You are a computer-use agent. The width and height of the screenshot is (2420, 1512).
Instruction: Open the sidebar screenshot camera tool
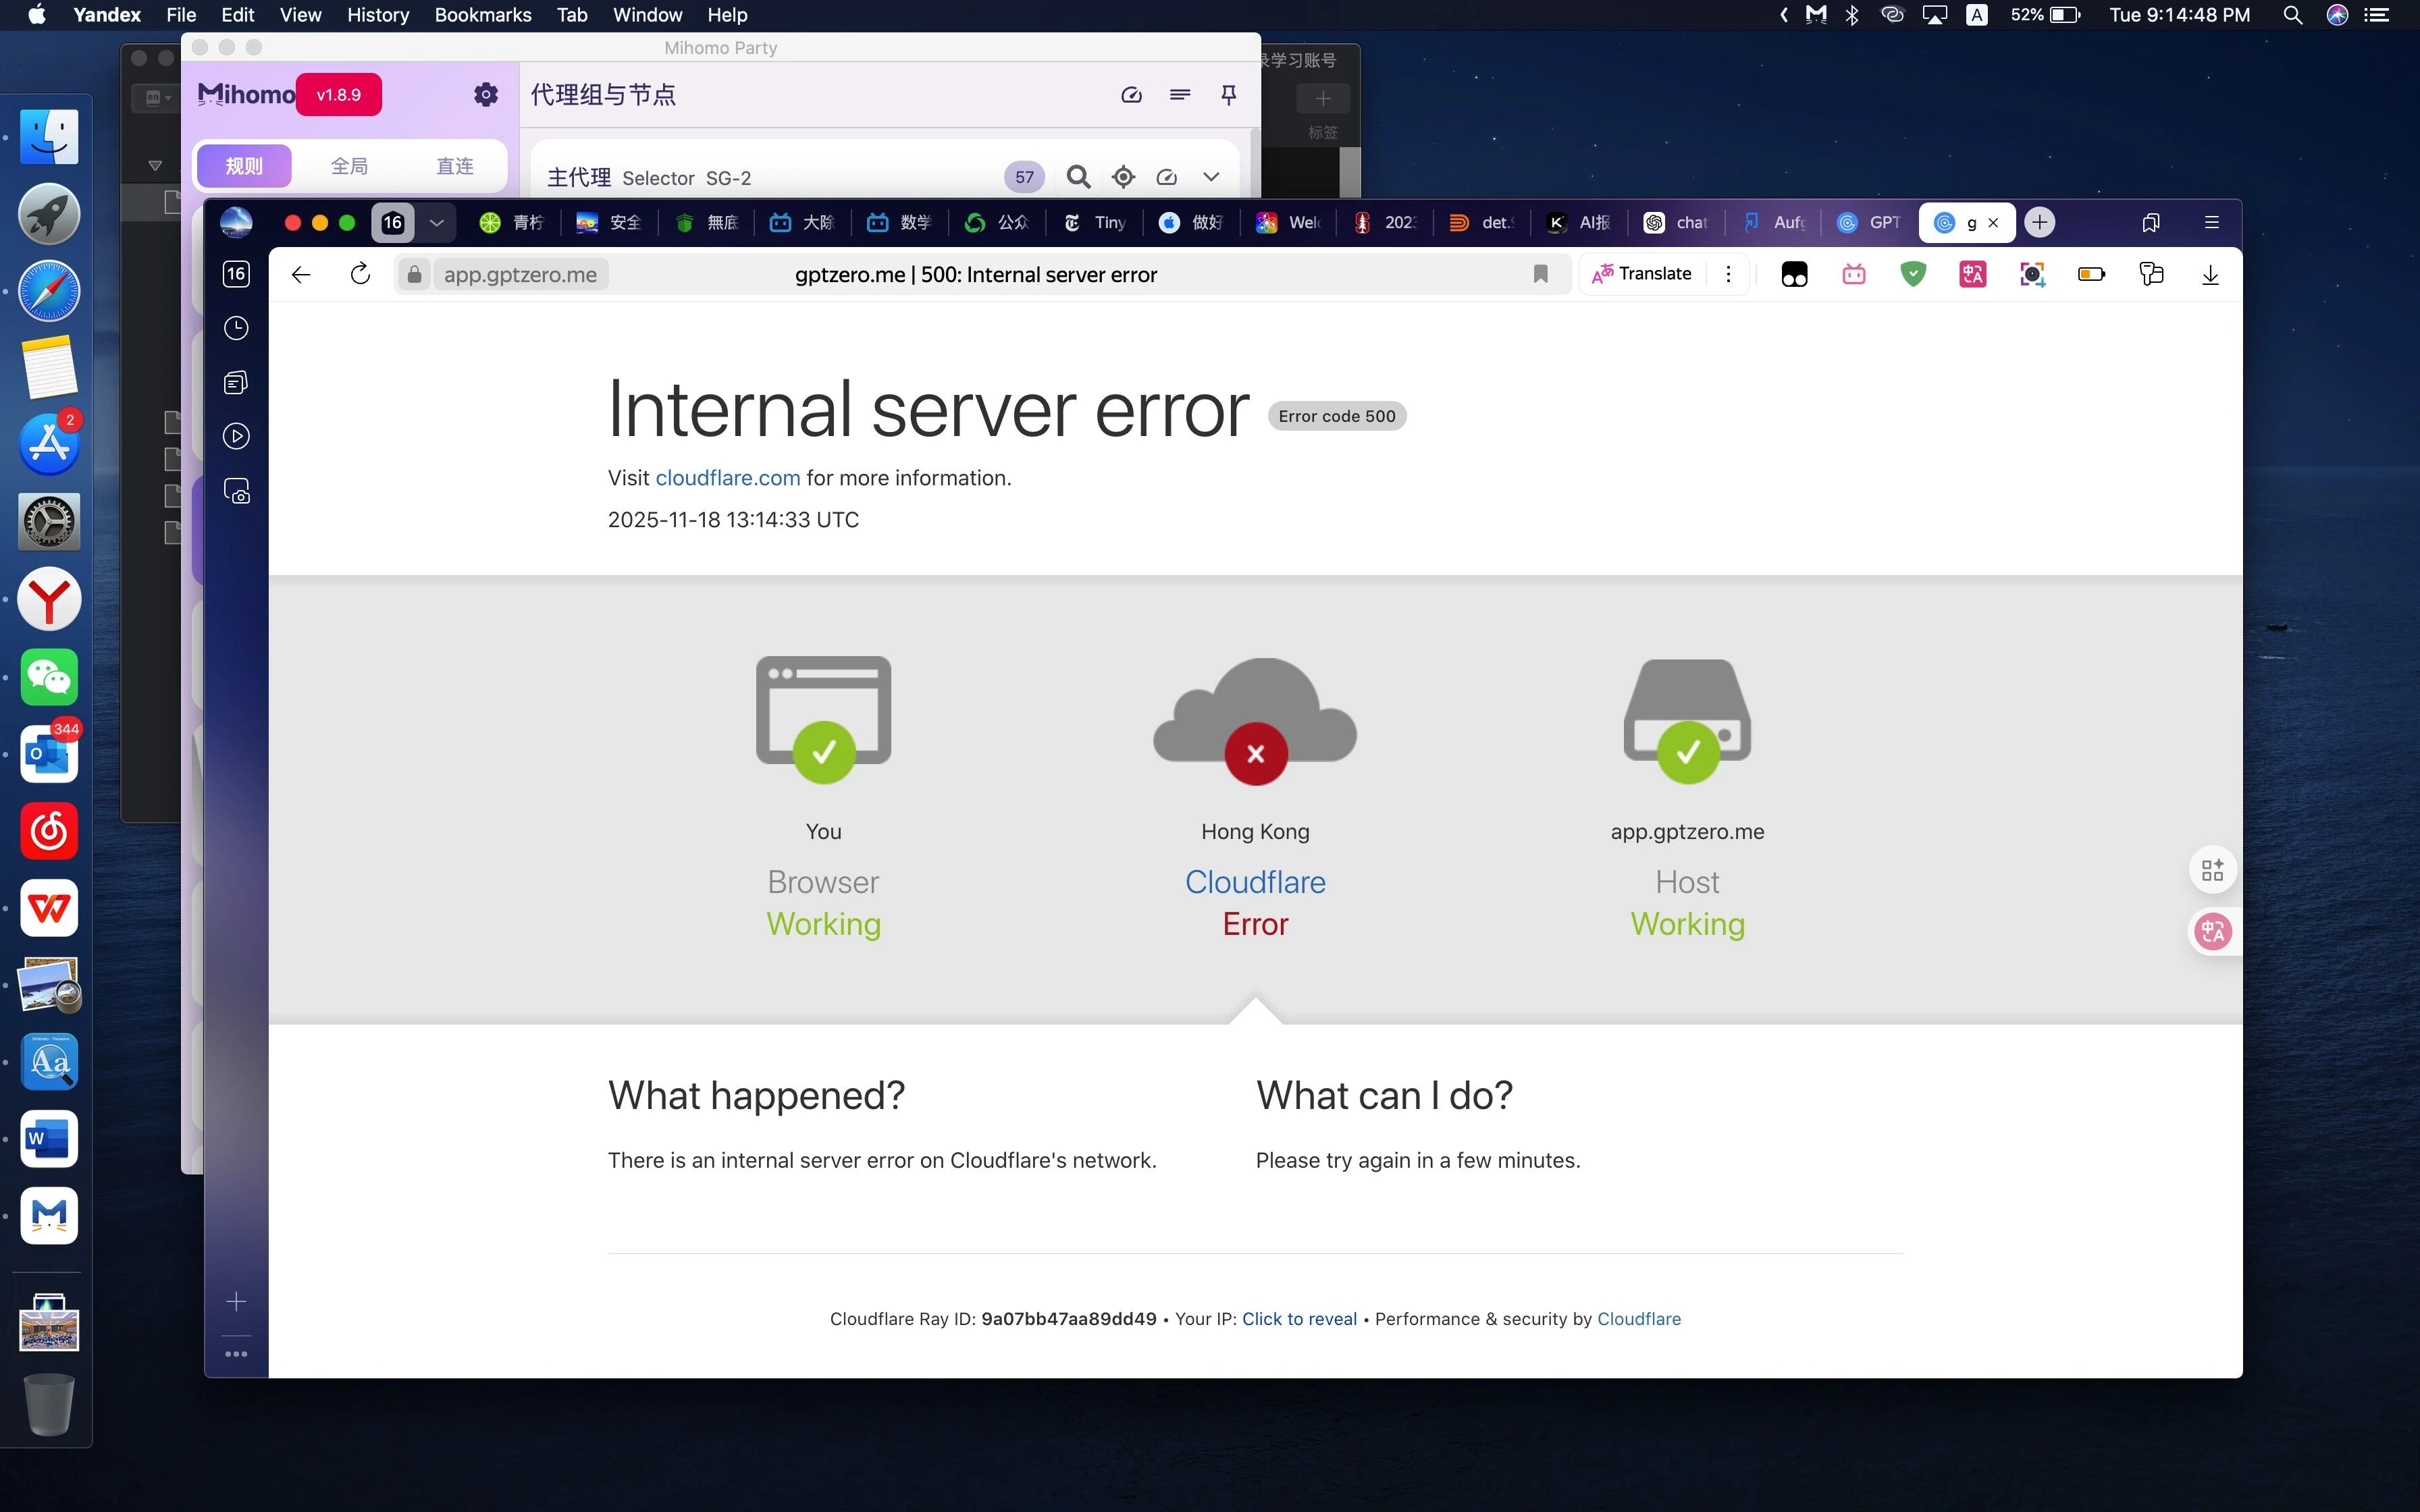[236, 491]
